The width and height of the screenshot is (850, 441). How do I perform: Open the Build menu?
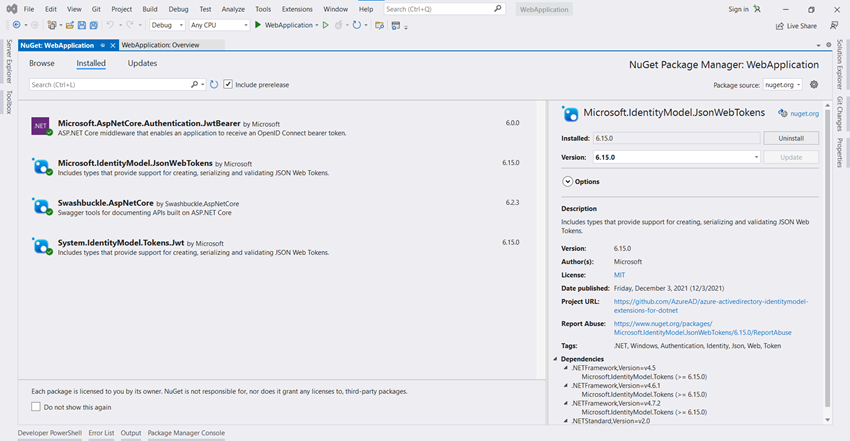[x=150, y=9]
